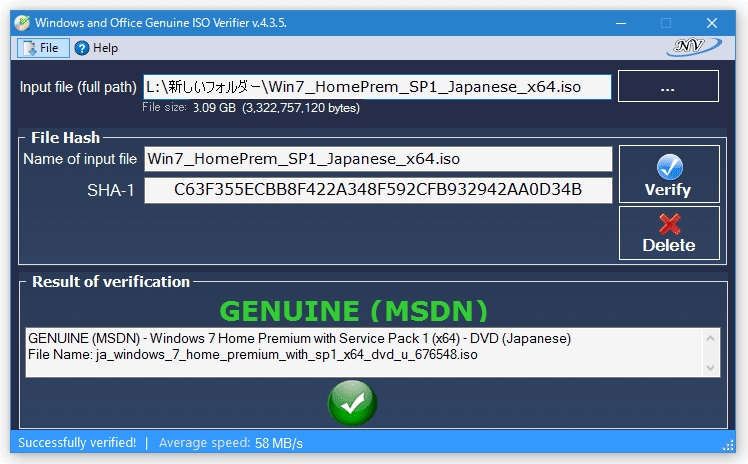
Task: Click the Verify button
Action: (669, 175)
